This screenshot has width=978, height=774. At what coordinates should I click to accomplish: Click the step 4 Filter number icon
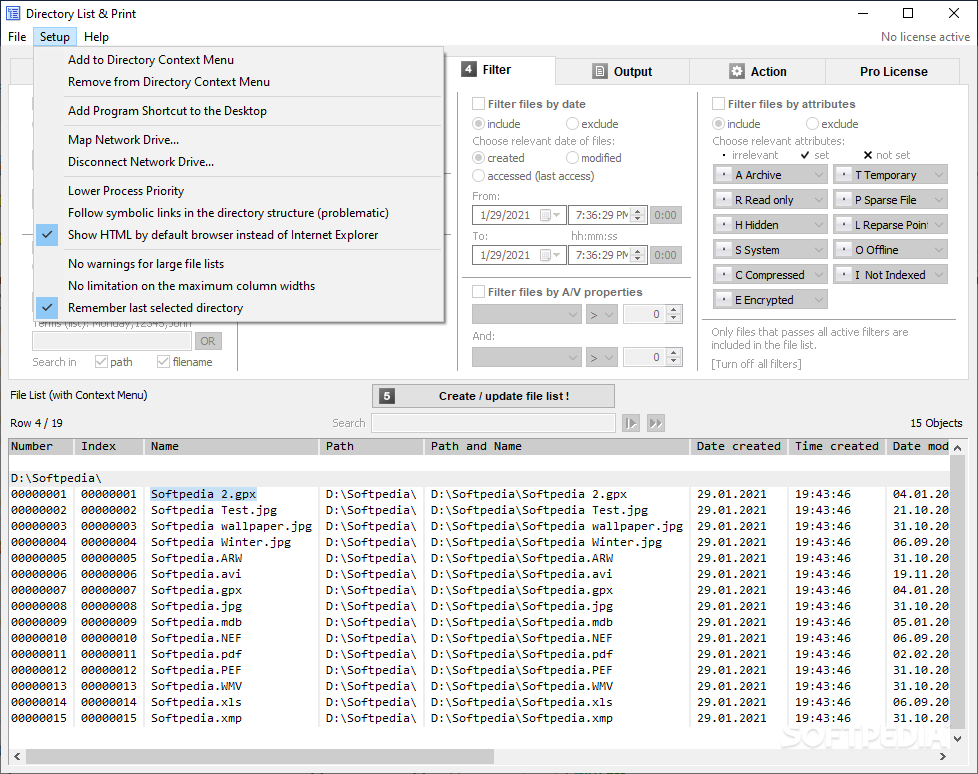[469, 69]
